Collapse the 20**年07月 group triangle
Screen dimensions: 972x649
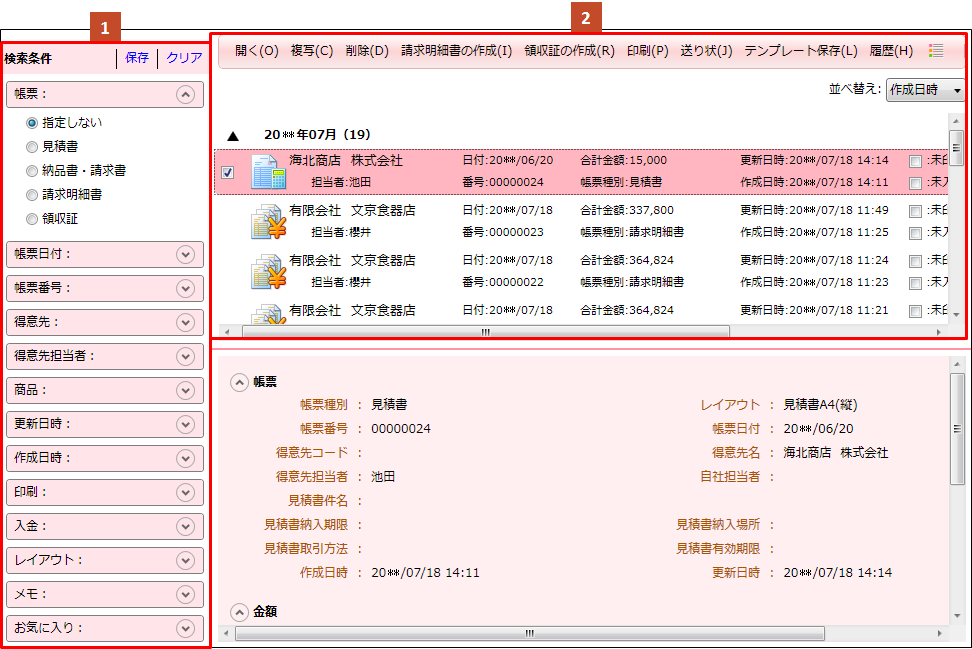point(233,134)
